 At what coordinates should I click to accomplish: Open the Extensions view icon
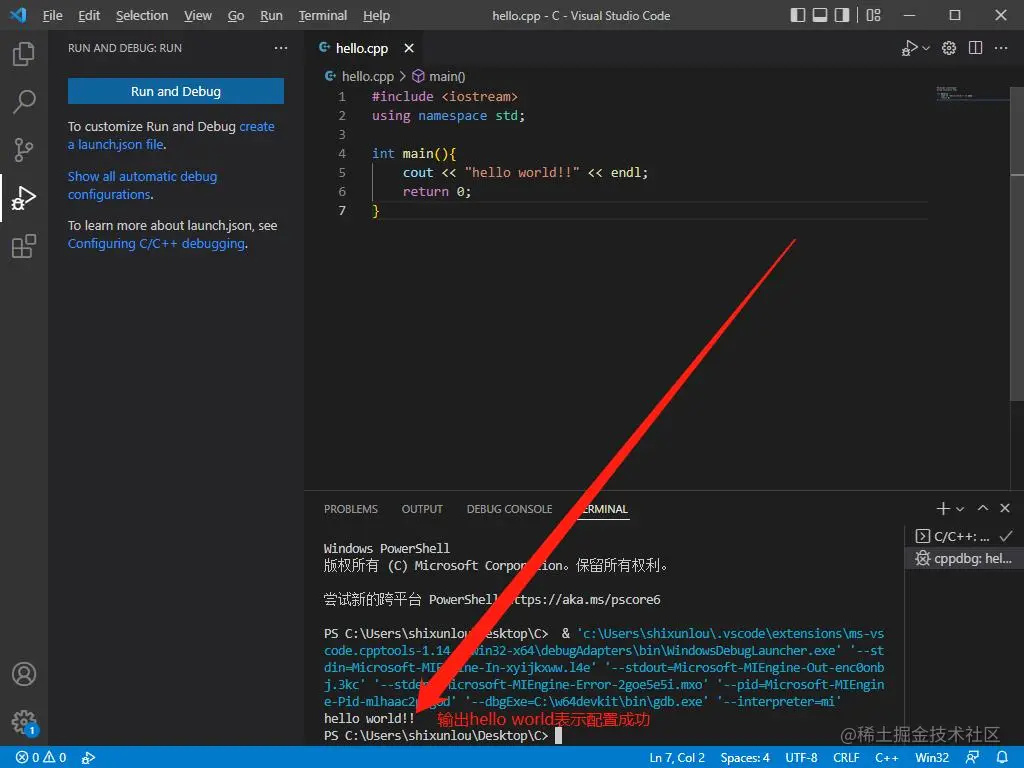(24, 246)
